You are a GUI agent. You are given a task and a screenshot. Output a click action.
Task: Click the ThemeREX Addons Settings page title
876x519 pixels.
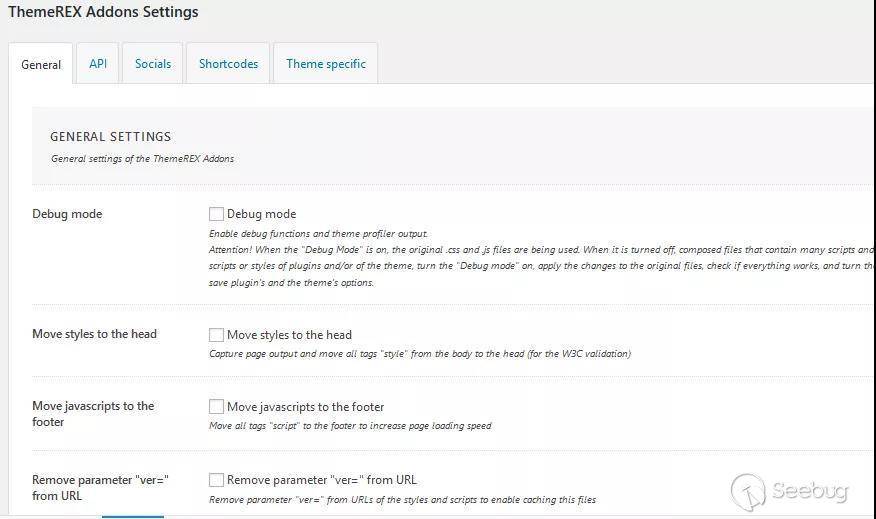click(103, 13)
